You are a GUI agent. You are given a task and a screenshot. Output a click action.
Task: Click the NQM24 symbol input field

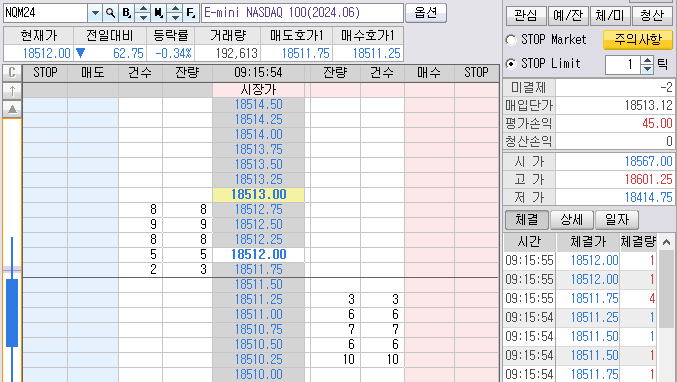click(x=45, y=13)
